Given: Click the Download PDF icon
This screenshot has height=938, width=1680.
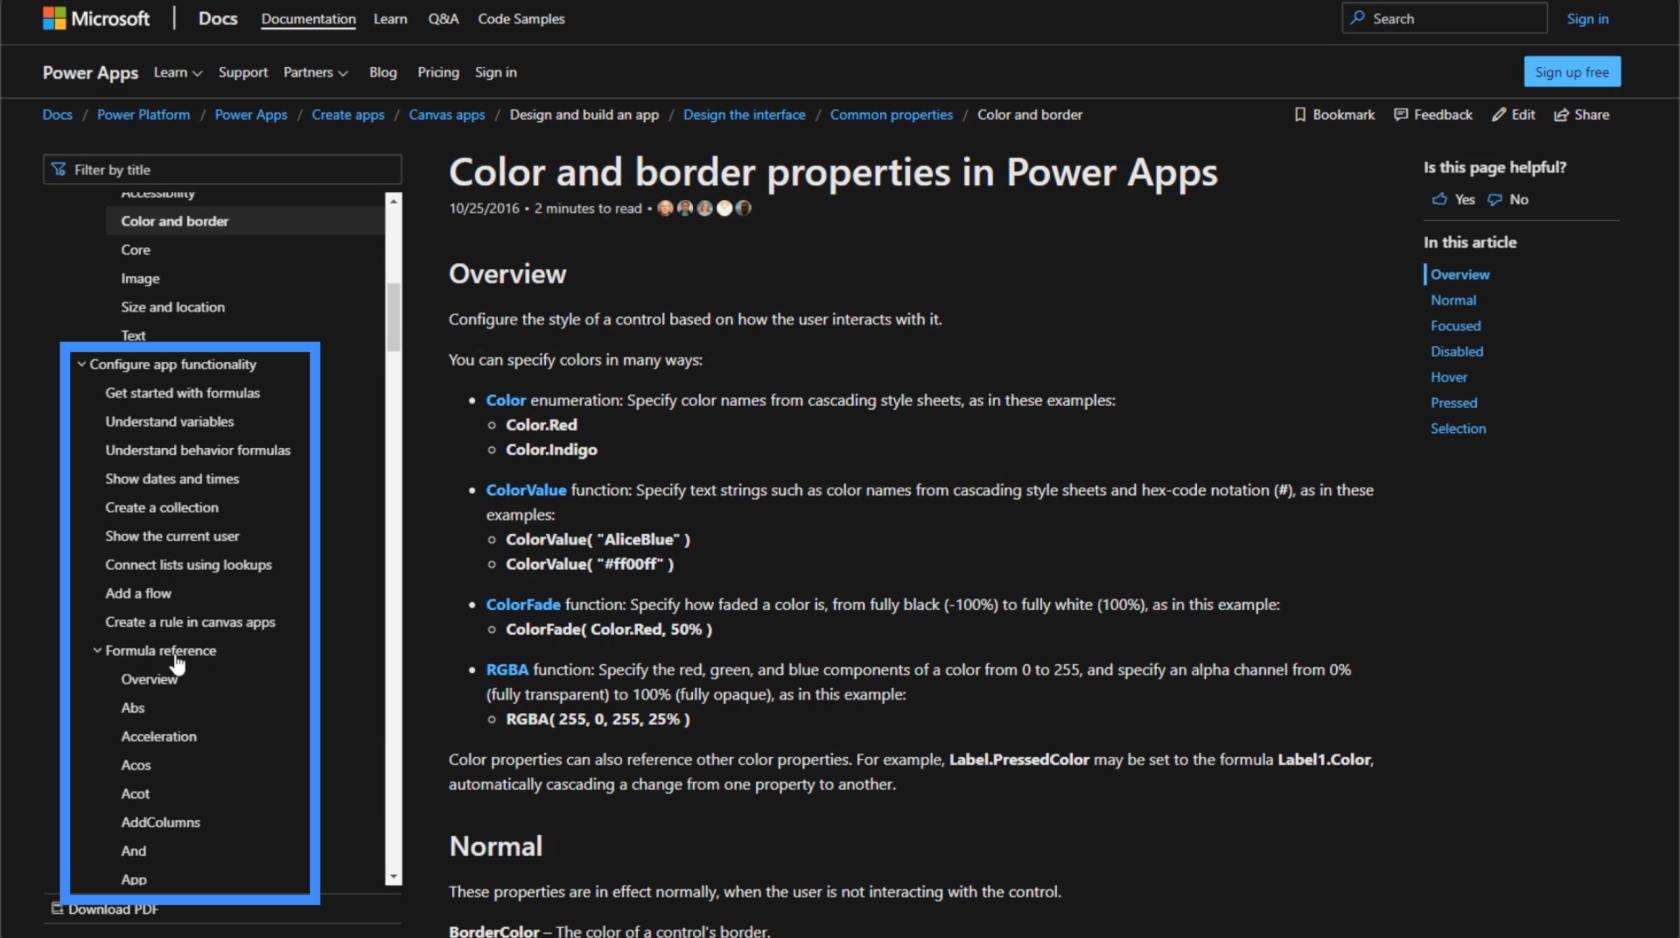Looking at the screenshot, I should [x=57, y=908].
